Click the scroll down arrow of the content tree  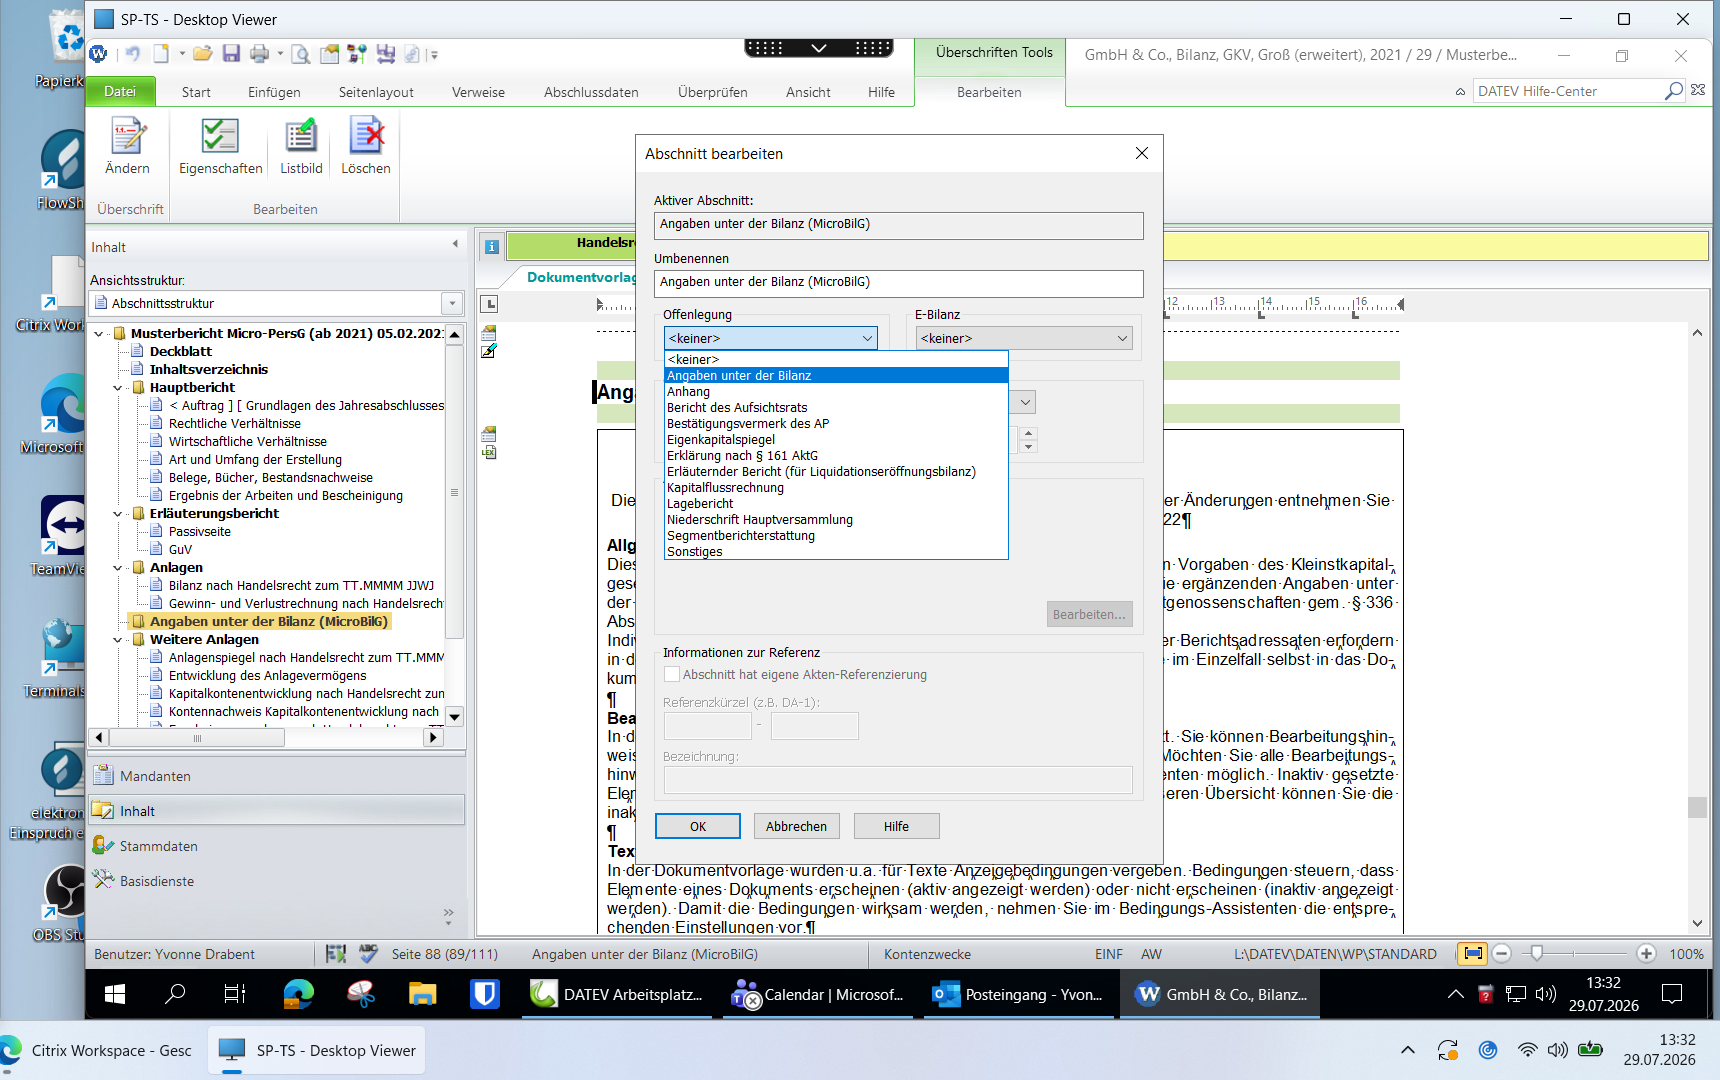tap(454, 716)
